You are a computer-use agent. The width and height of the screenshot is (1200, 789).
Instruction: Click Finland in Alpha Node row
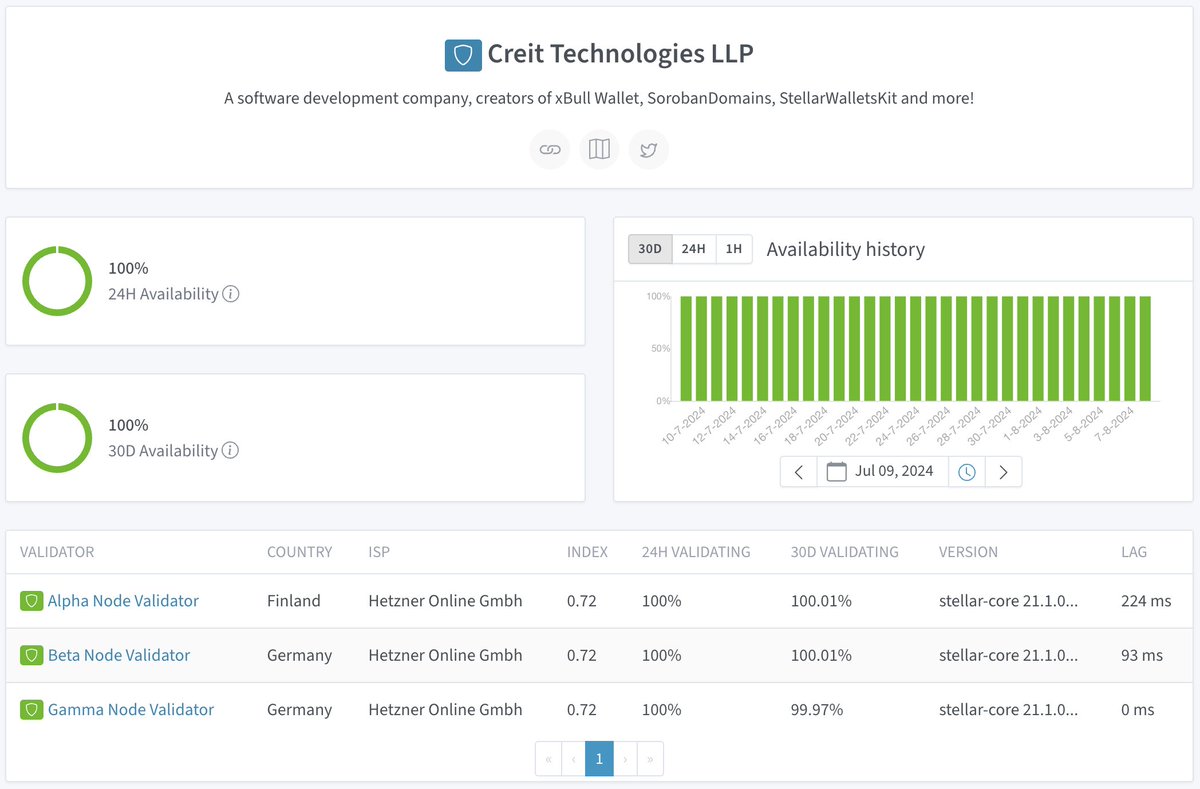pos(294,601)
